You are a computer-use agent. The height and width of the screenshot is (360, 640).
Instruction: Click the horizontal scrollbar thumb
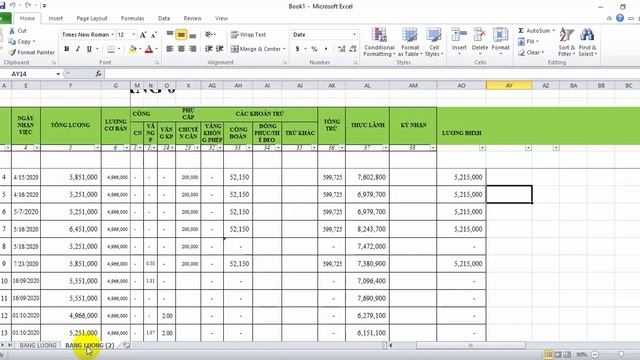(x=471, y=345)
